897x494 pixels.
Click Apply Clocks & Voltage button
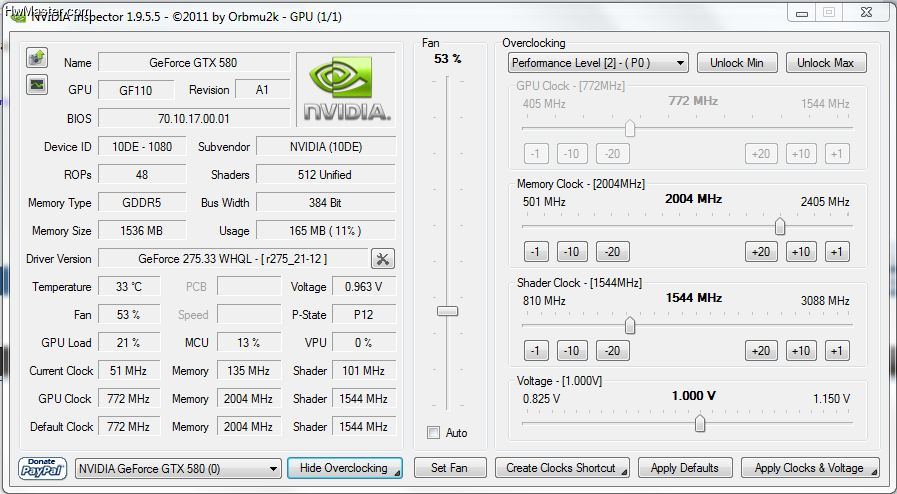tap(810, 468)
